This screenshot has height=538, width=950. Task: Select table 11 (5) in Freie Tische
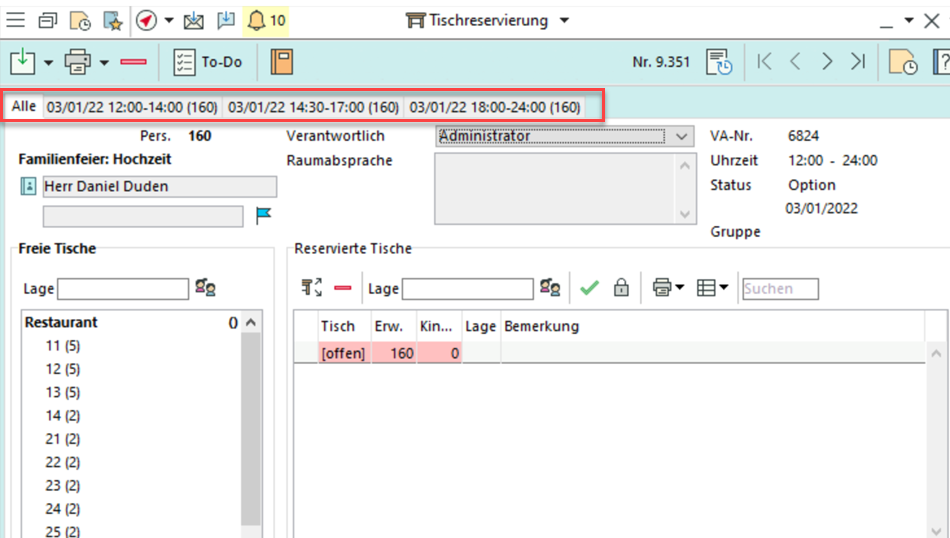[x=61, y=346]
